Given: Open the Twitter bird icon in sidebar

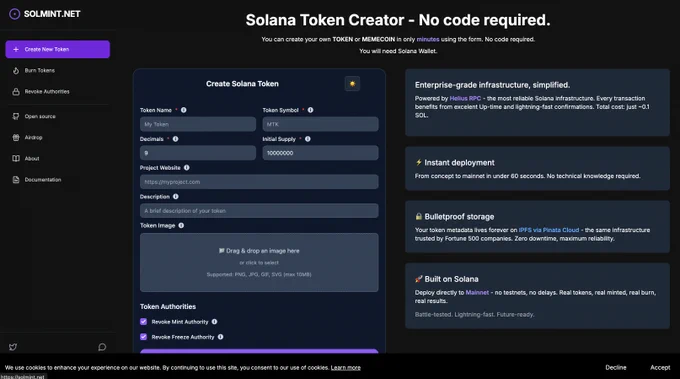Looking at the screenshot, I should coord(13,347).
